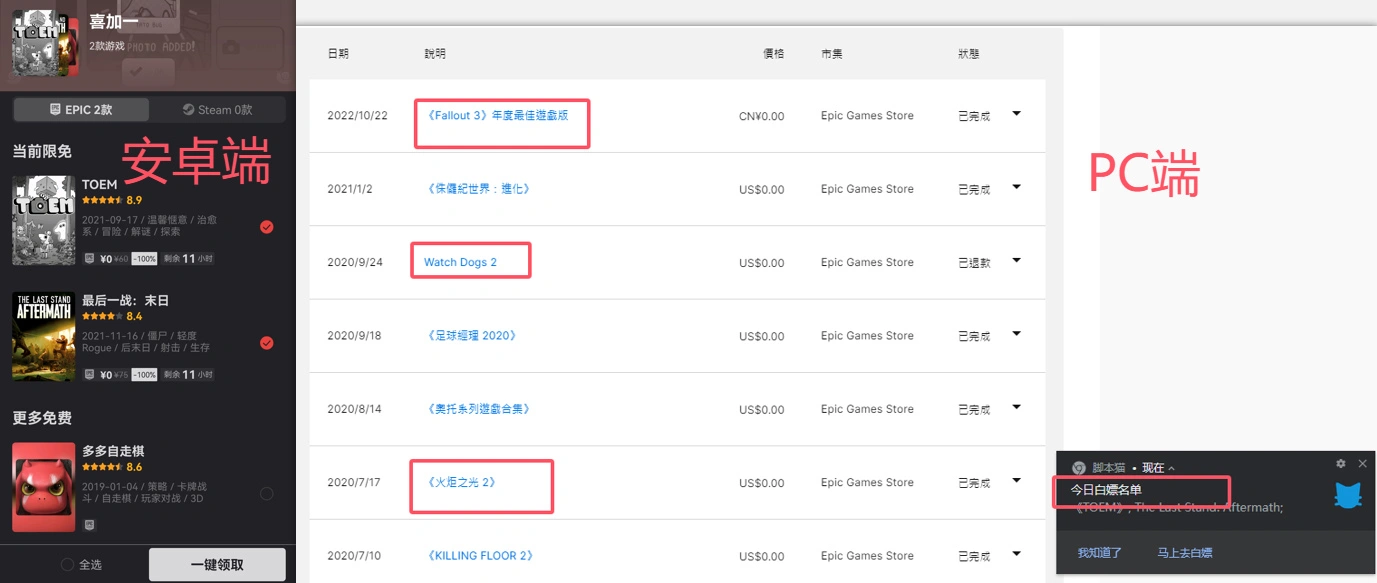Image resolution: width=1377 pixels, height=583 pixels.
Task: Click Chrome icon beside 脚本猫
Action: [1079, 468]
